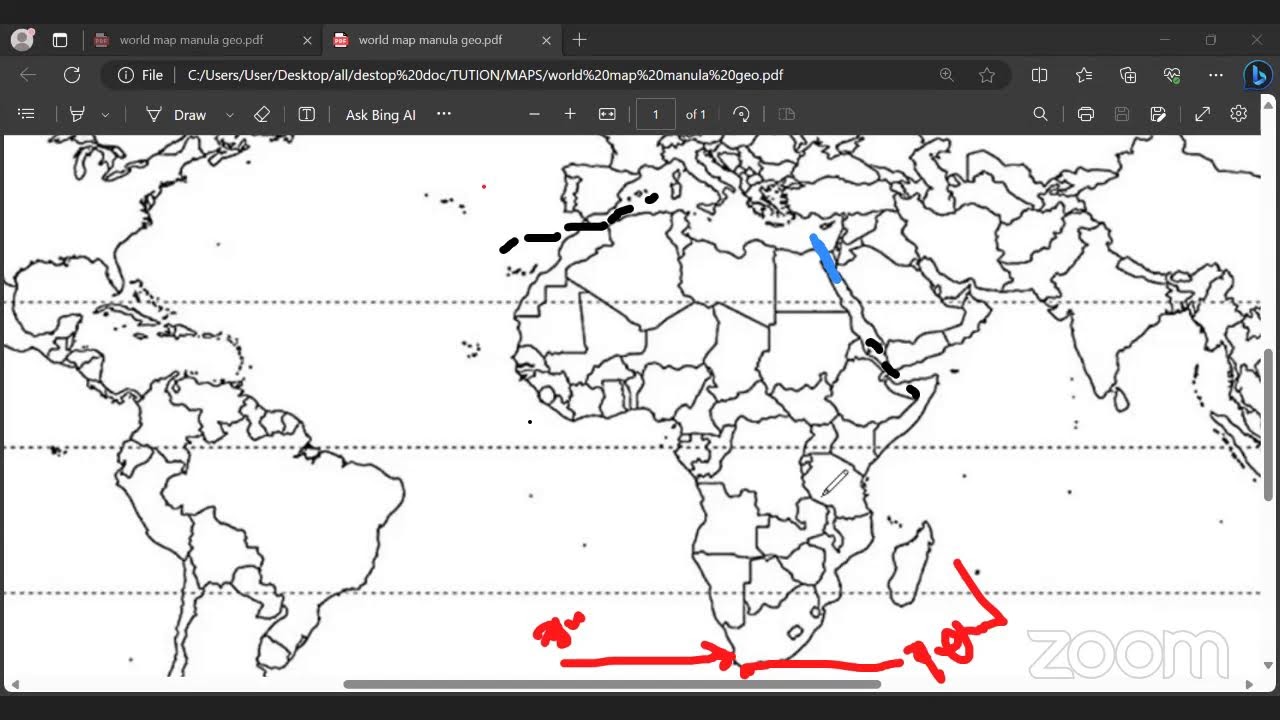Toggle fit to width
The image size is (1280, 720).
[607, 114]
